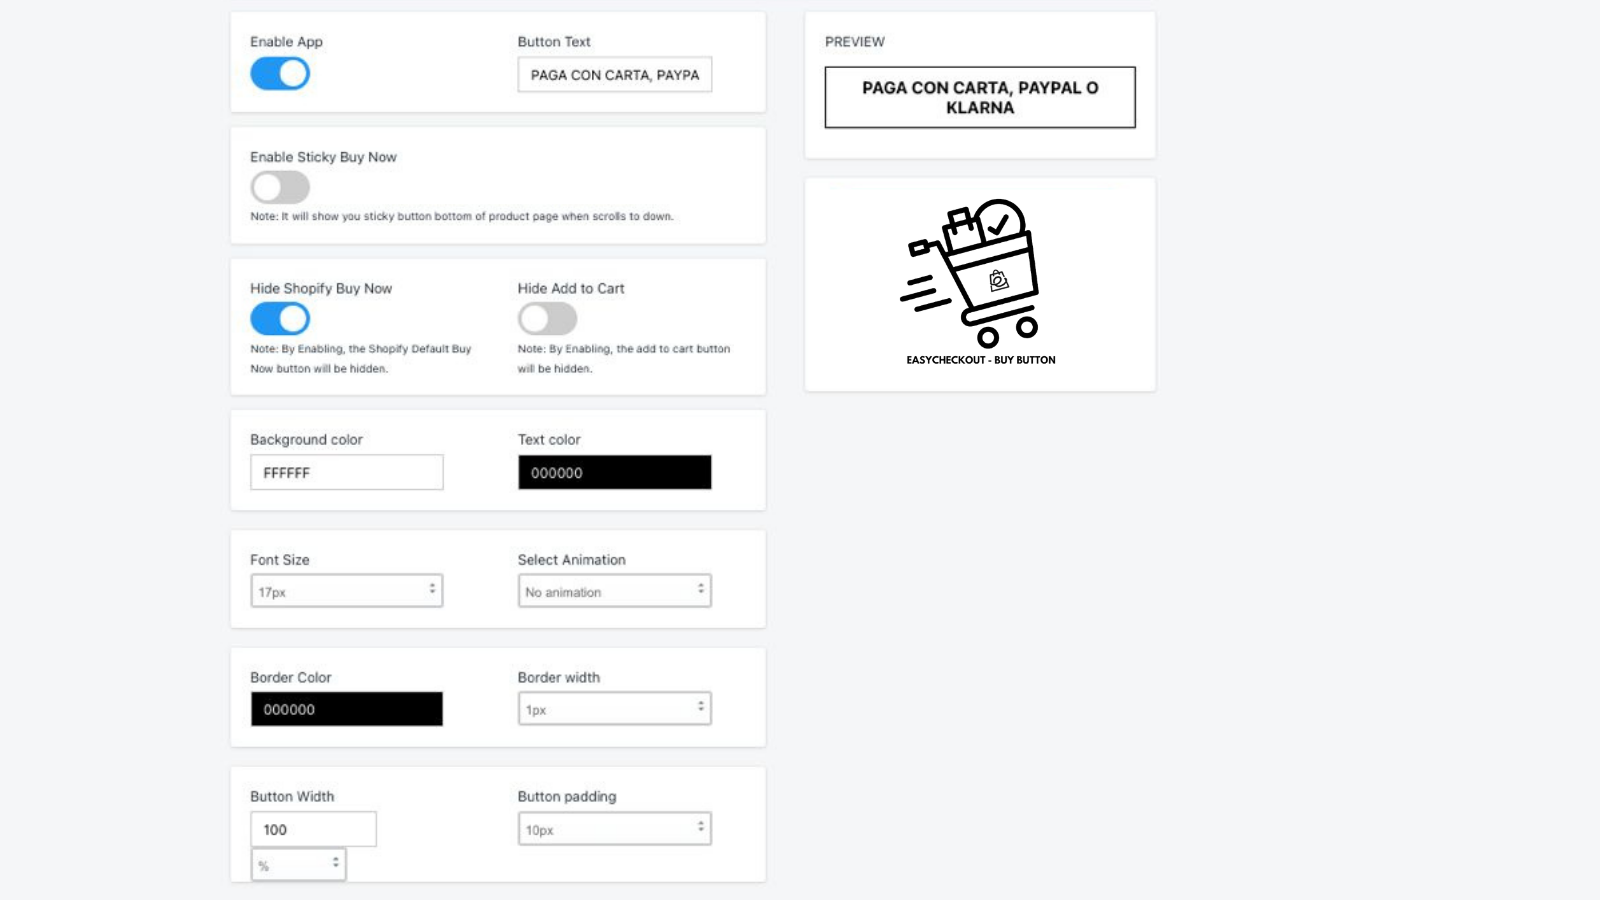Pick the white Background color swatch
1600x900 pixels.
click(346, 472)
